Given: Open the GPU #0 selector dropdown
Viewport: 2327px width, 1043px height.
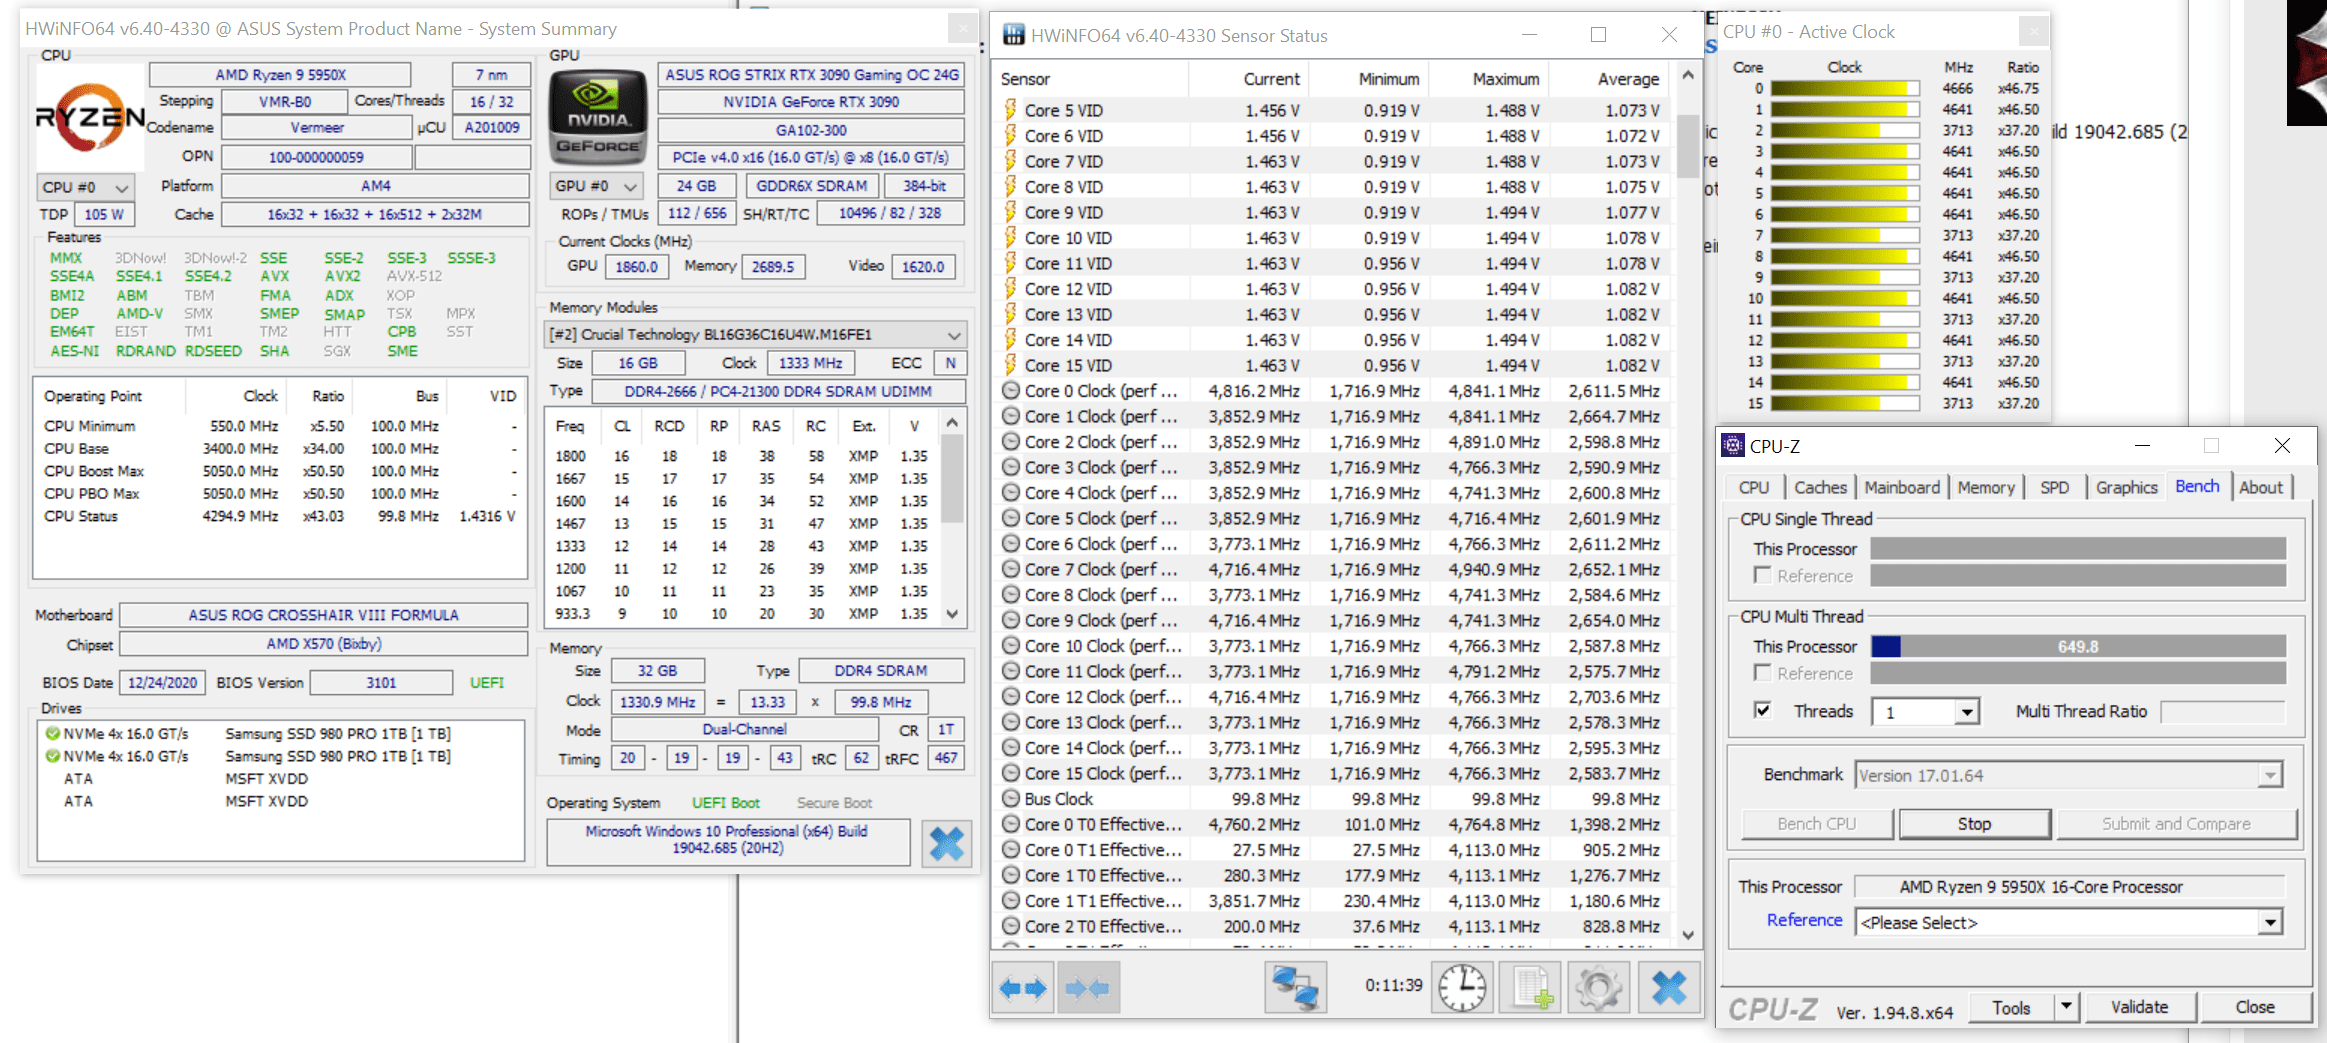Looking at the screenshot, I should click(597, 186).
